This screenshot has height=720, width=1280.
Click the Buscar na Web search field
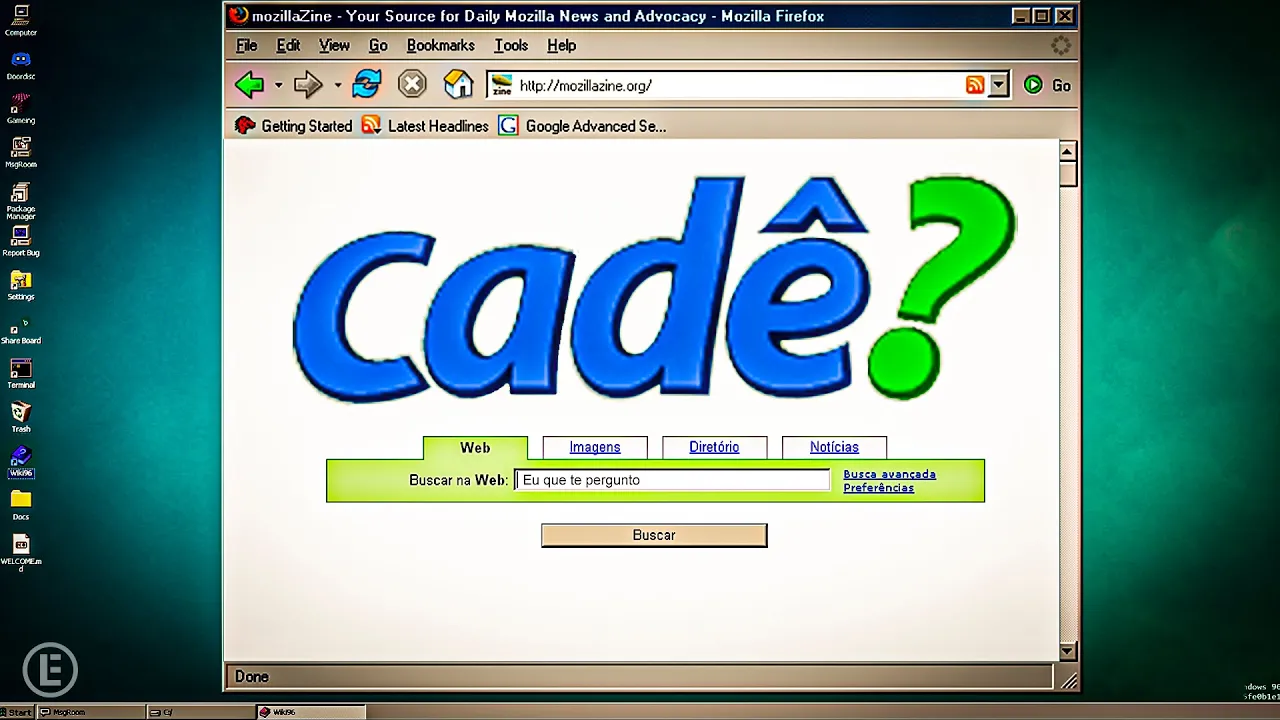pos(672,480)
